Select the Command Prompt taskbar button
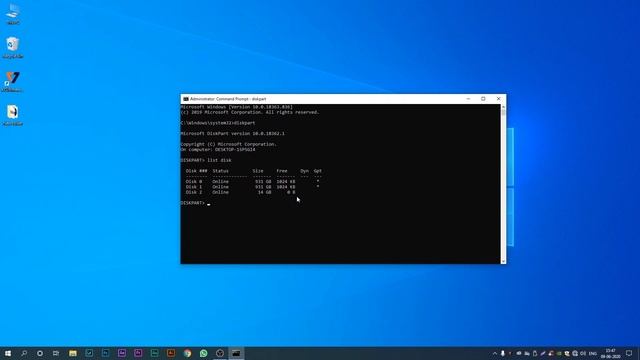Image resolution: width=640 pixels, height=360 pixels. pyautogui.click(x=236, y=353)
